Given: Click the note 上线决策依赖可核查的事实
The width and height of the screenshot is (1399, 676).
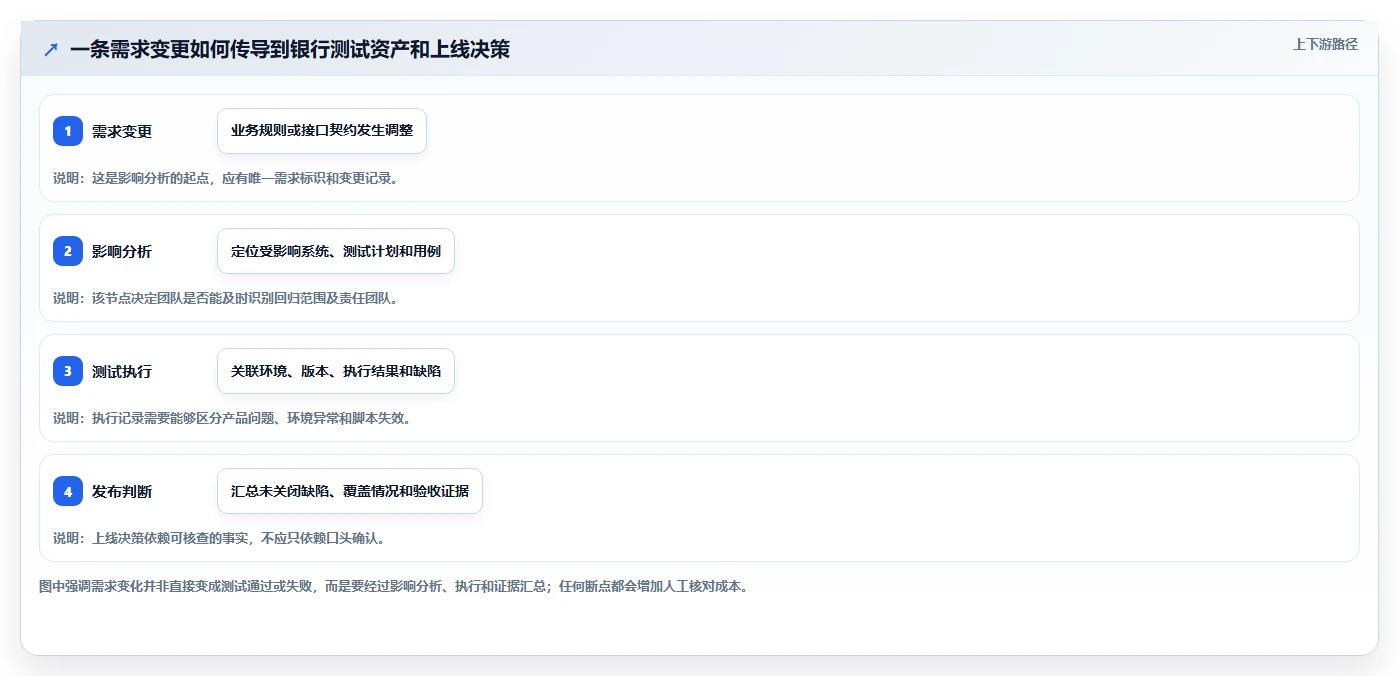Looking at the screenshot, I should [x=171, y=538].
